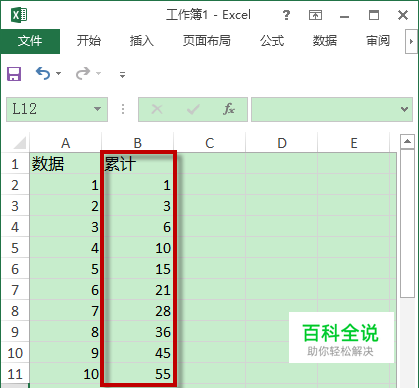This screenshot has width=419, height=388.
Task: Click the formula bar resize dots handle
Action: (123, 109)
